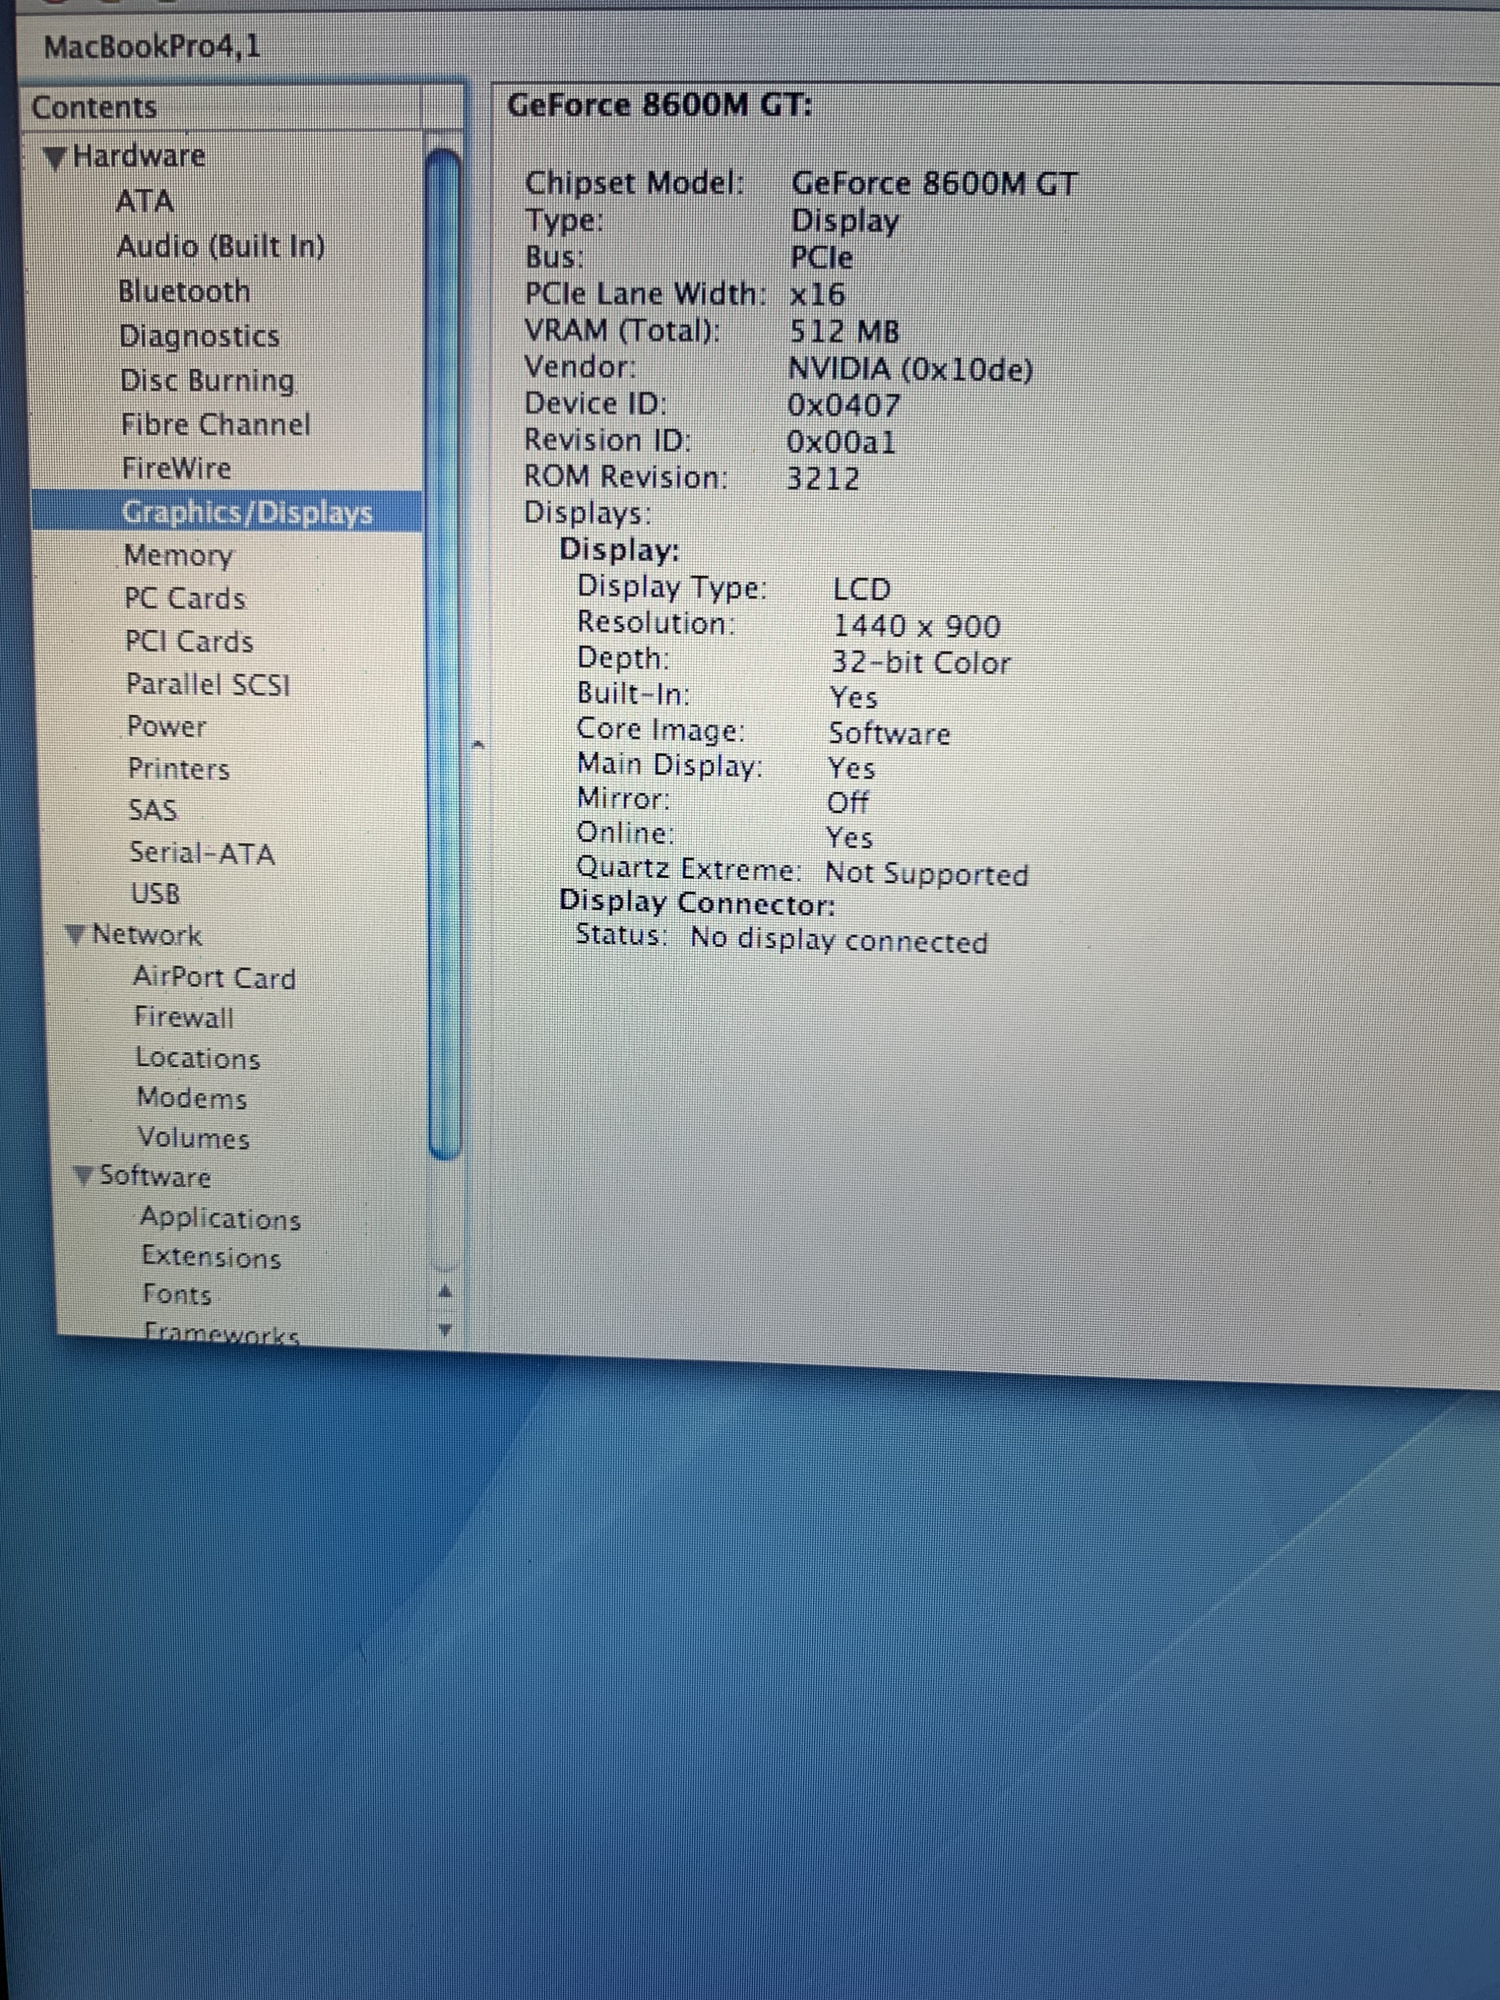Click the sidebar scrollbar thumb
This screenshot has width=1500, height=2000.
(x=444, y=654)
